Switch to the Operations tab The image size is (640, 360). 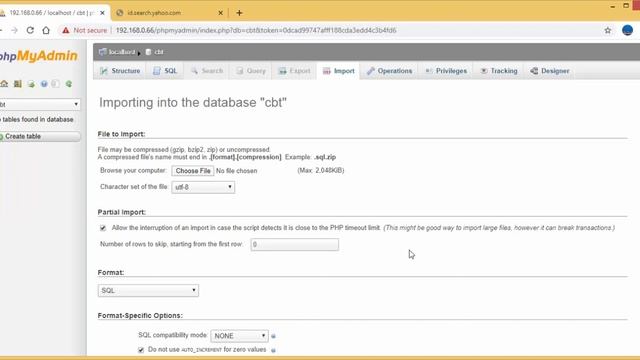389,71
